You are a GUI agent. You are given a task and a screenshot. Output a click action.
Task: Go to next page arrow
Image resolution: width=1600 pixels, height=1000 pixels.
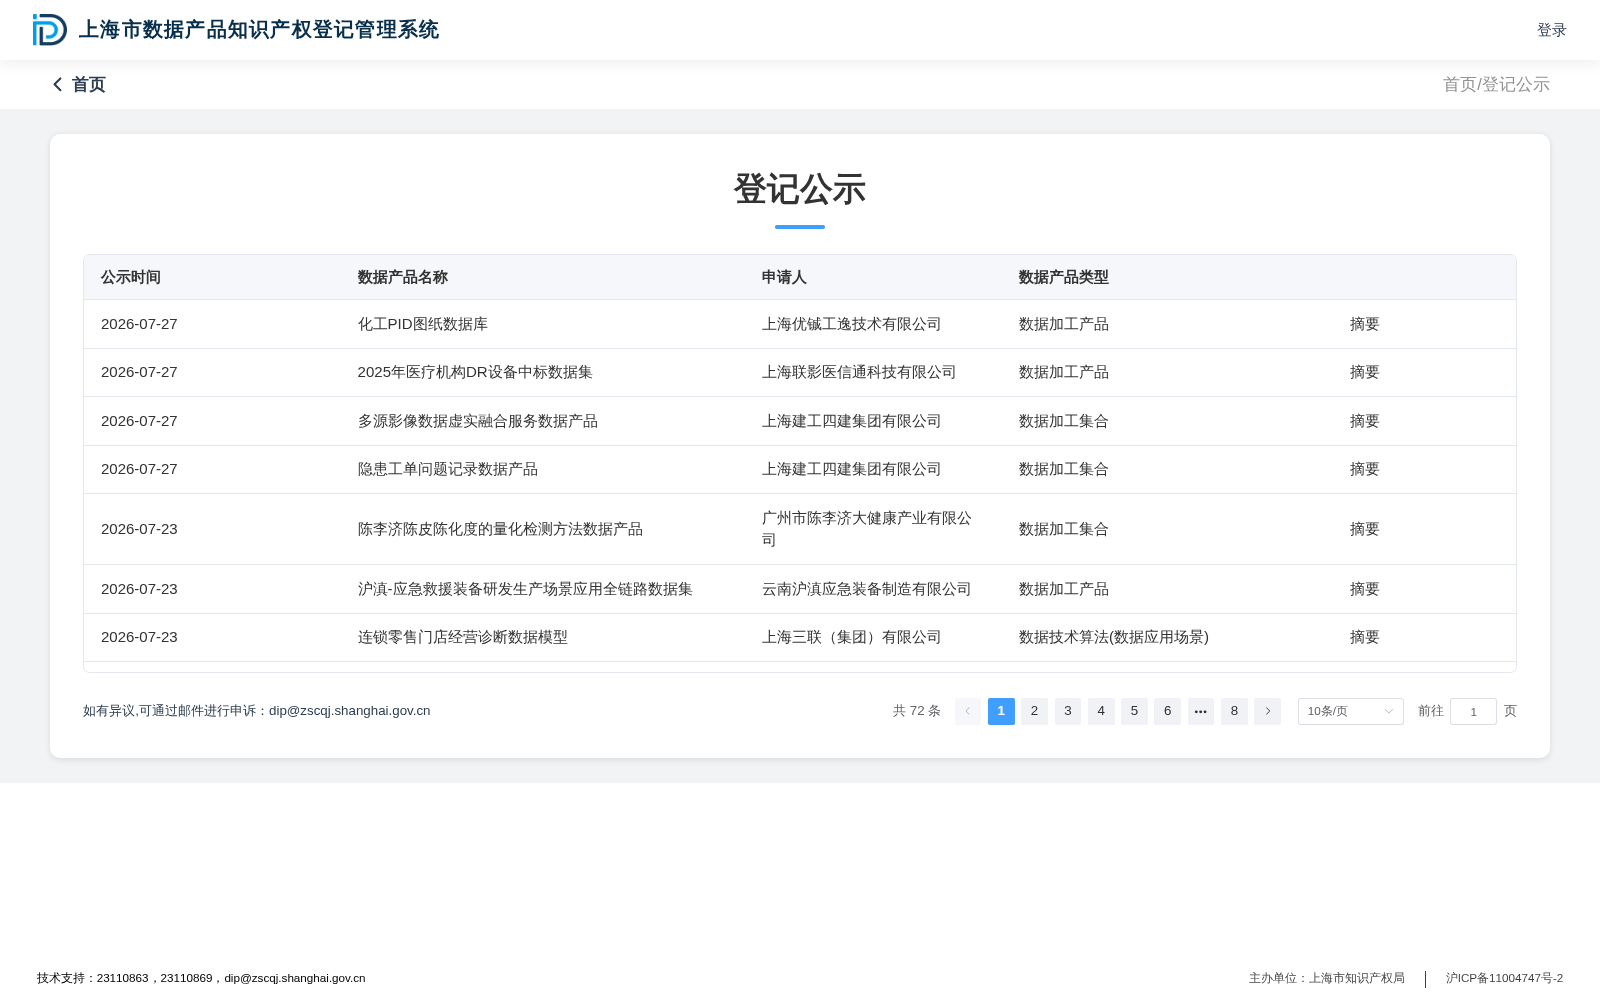click(x=1267, y=711)
